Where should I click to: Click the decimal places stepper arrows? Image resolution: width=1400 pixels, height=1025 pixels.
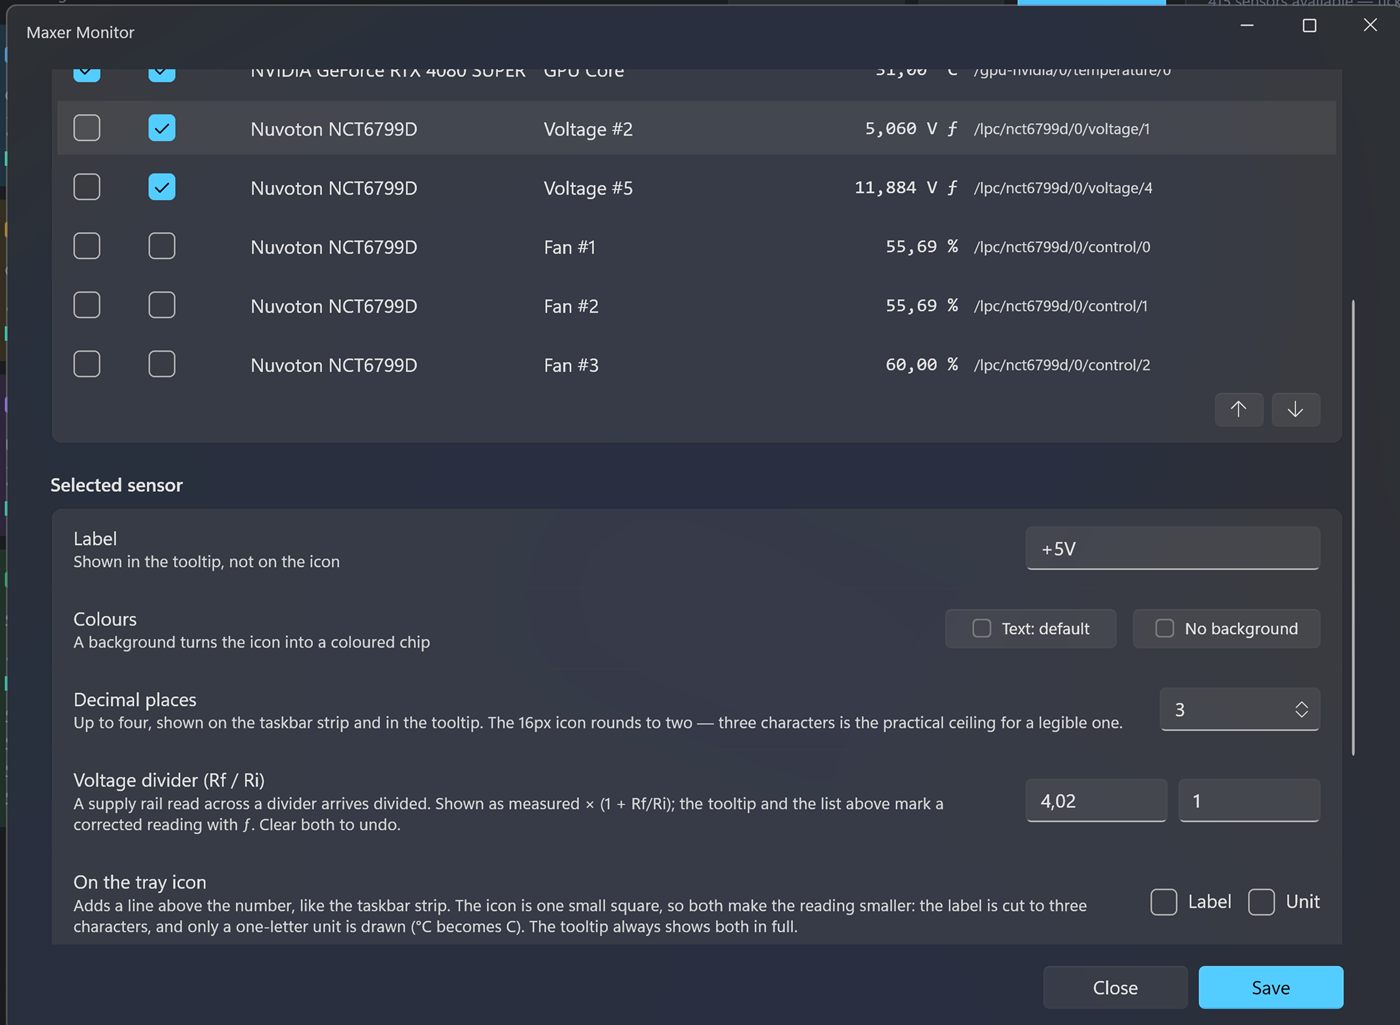(x=1301, y=709)
